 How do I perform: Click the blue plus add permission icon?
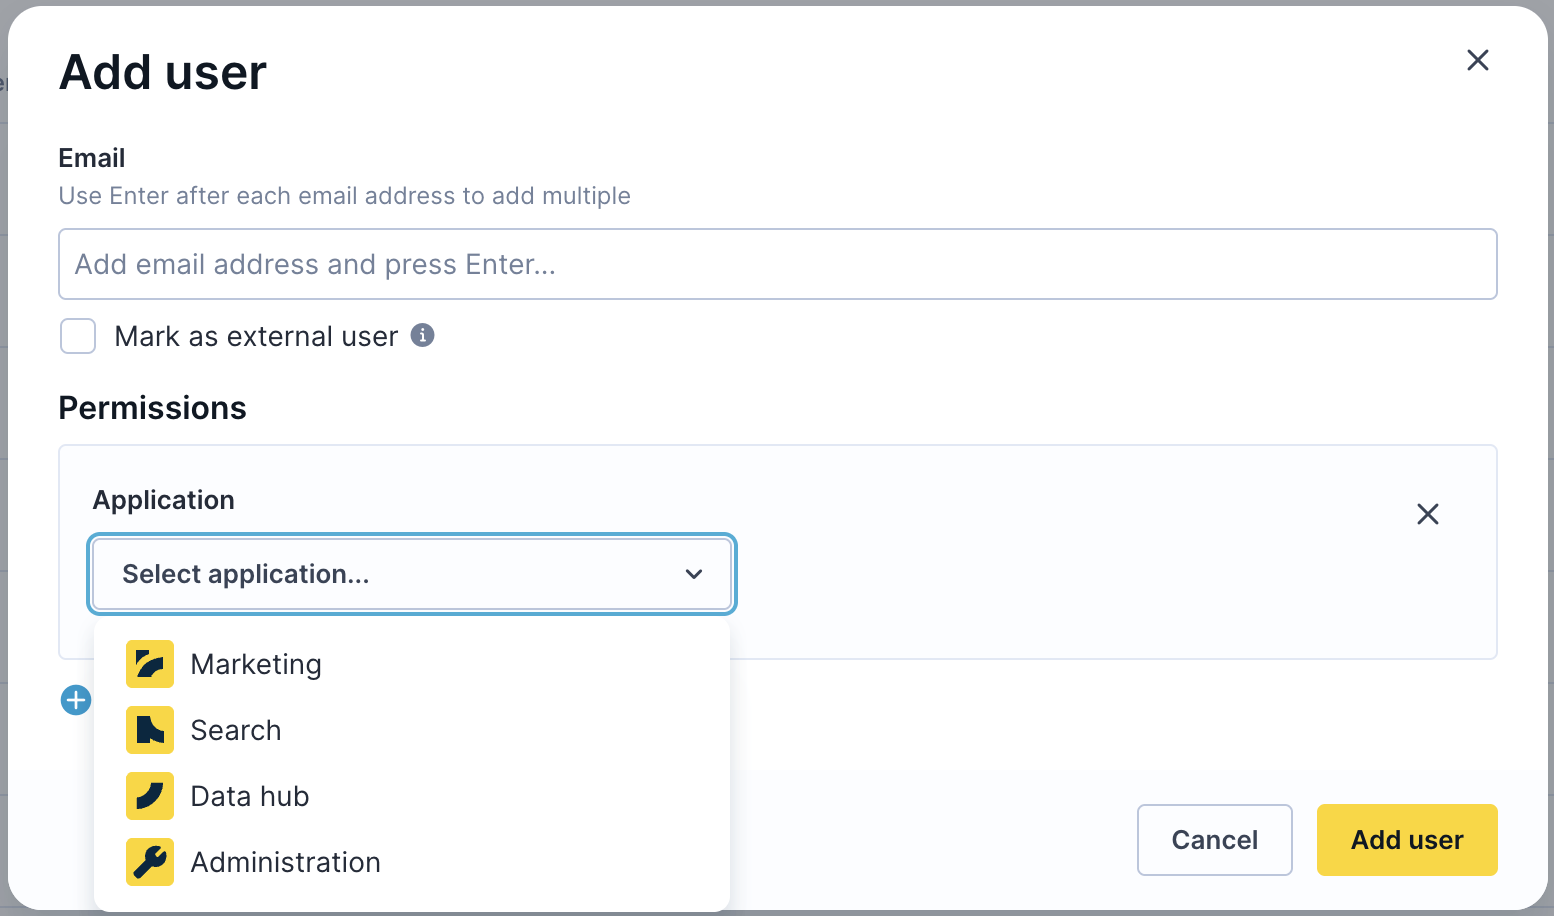[x=76, y=700]
